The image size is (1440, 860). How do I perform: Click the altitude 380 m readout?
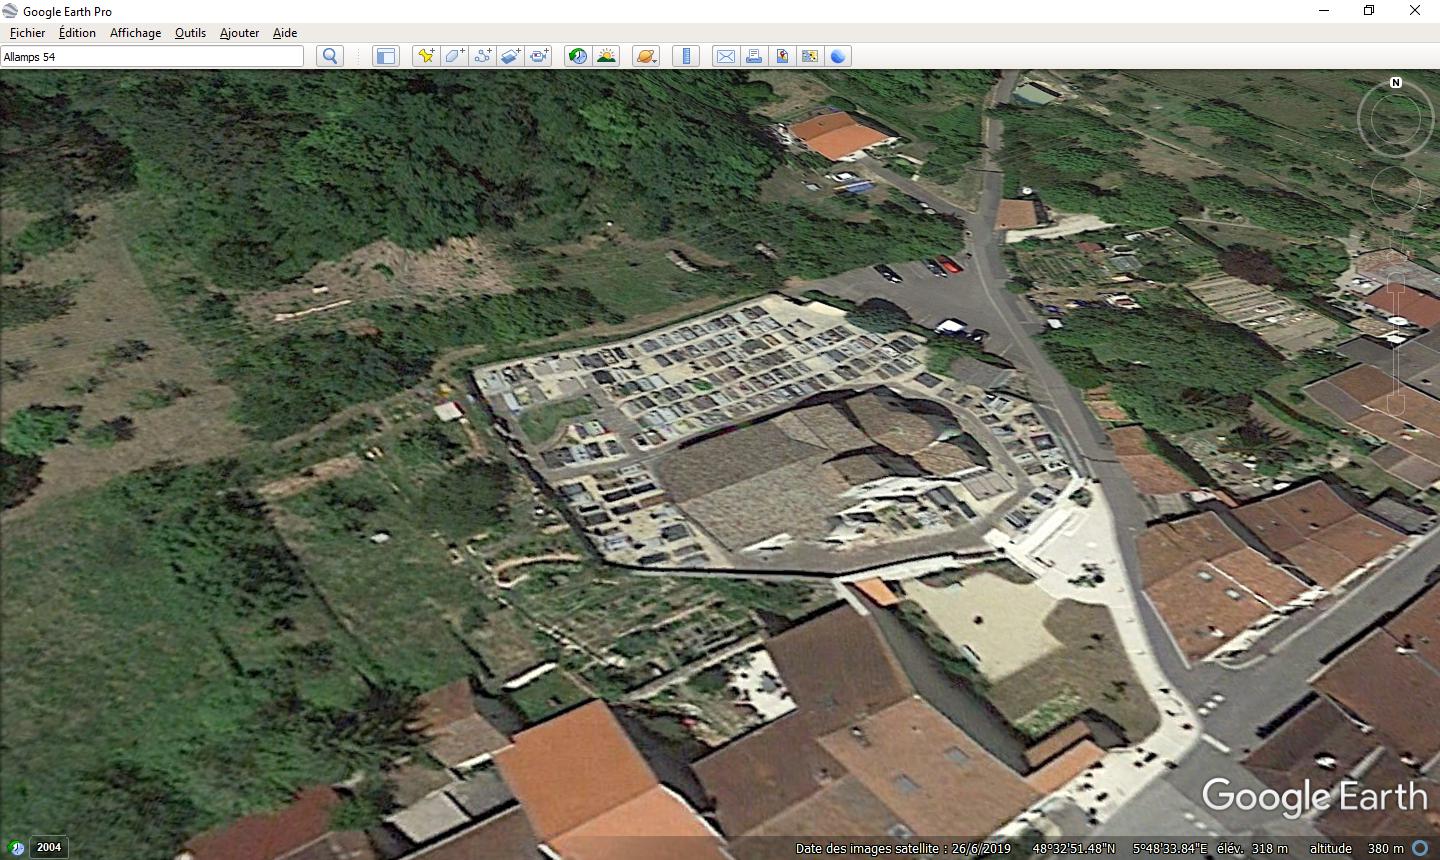click(x=1356, y=848)
